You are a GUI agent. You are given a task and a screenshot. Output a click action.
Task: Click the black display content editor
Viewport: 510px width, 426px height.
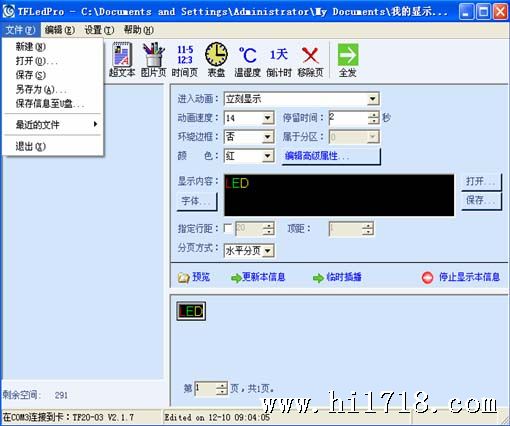[x=339, y=195]
